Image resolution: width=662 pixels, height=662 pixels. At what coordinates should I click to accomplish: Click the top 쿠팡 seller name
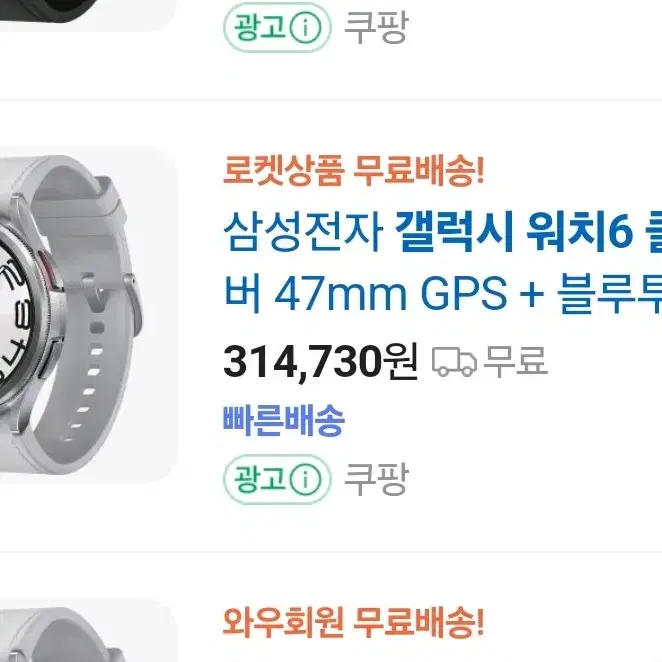(376, 27)
